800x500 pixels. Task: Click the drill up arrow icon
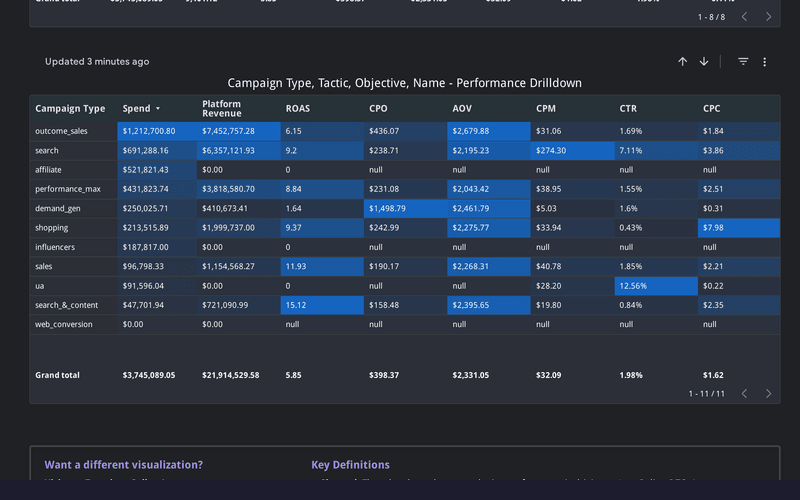pos(682,62)
